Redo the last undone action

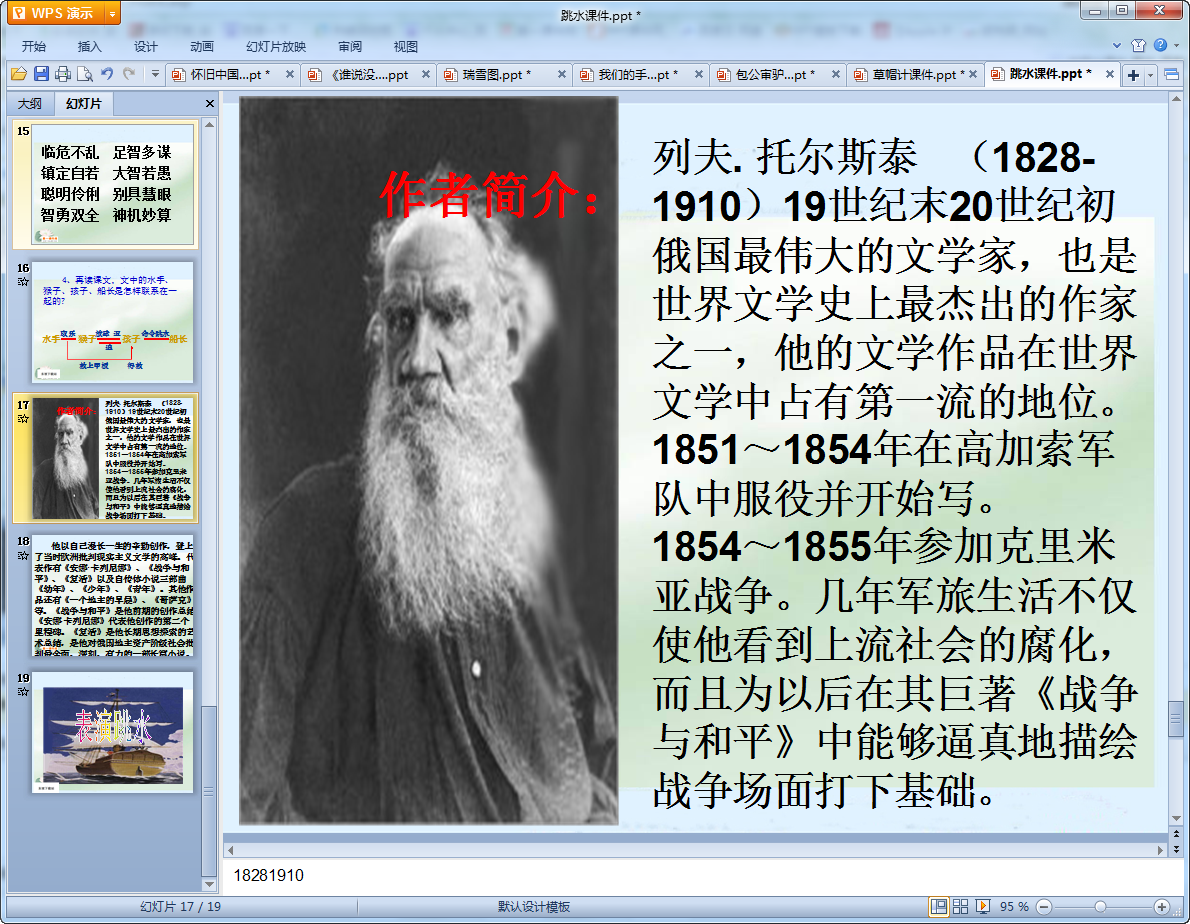coord(129,74)
